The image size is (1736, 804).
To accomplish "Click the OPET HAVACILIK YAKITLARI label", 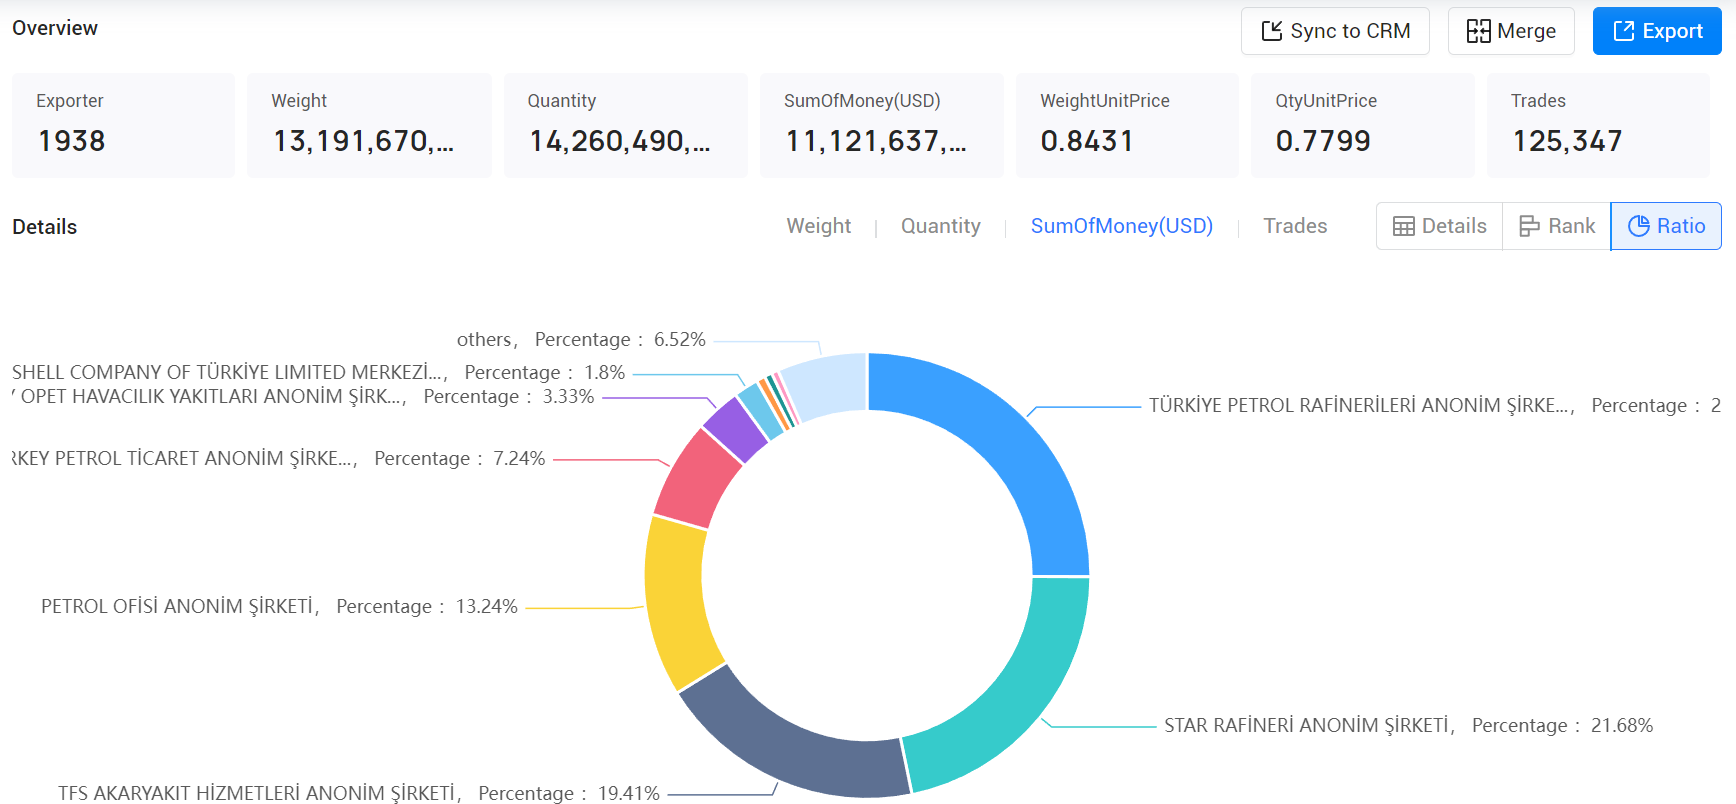I will pos(303,396).
